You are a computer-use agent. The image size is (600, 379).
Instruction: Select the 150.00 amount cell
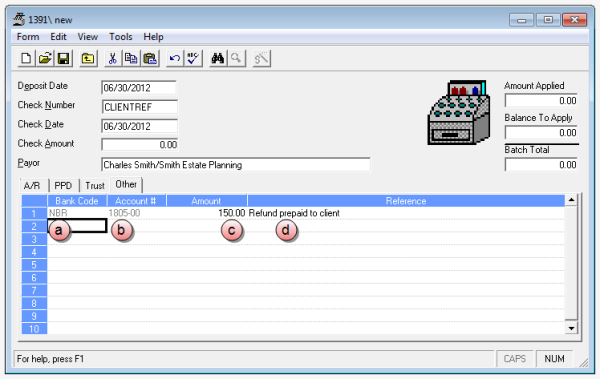tap(207, 213)
